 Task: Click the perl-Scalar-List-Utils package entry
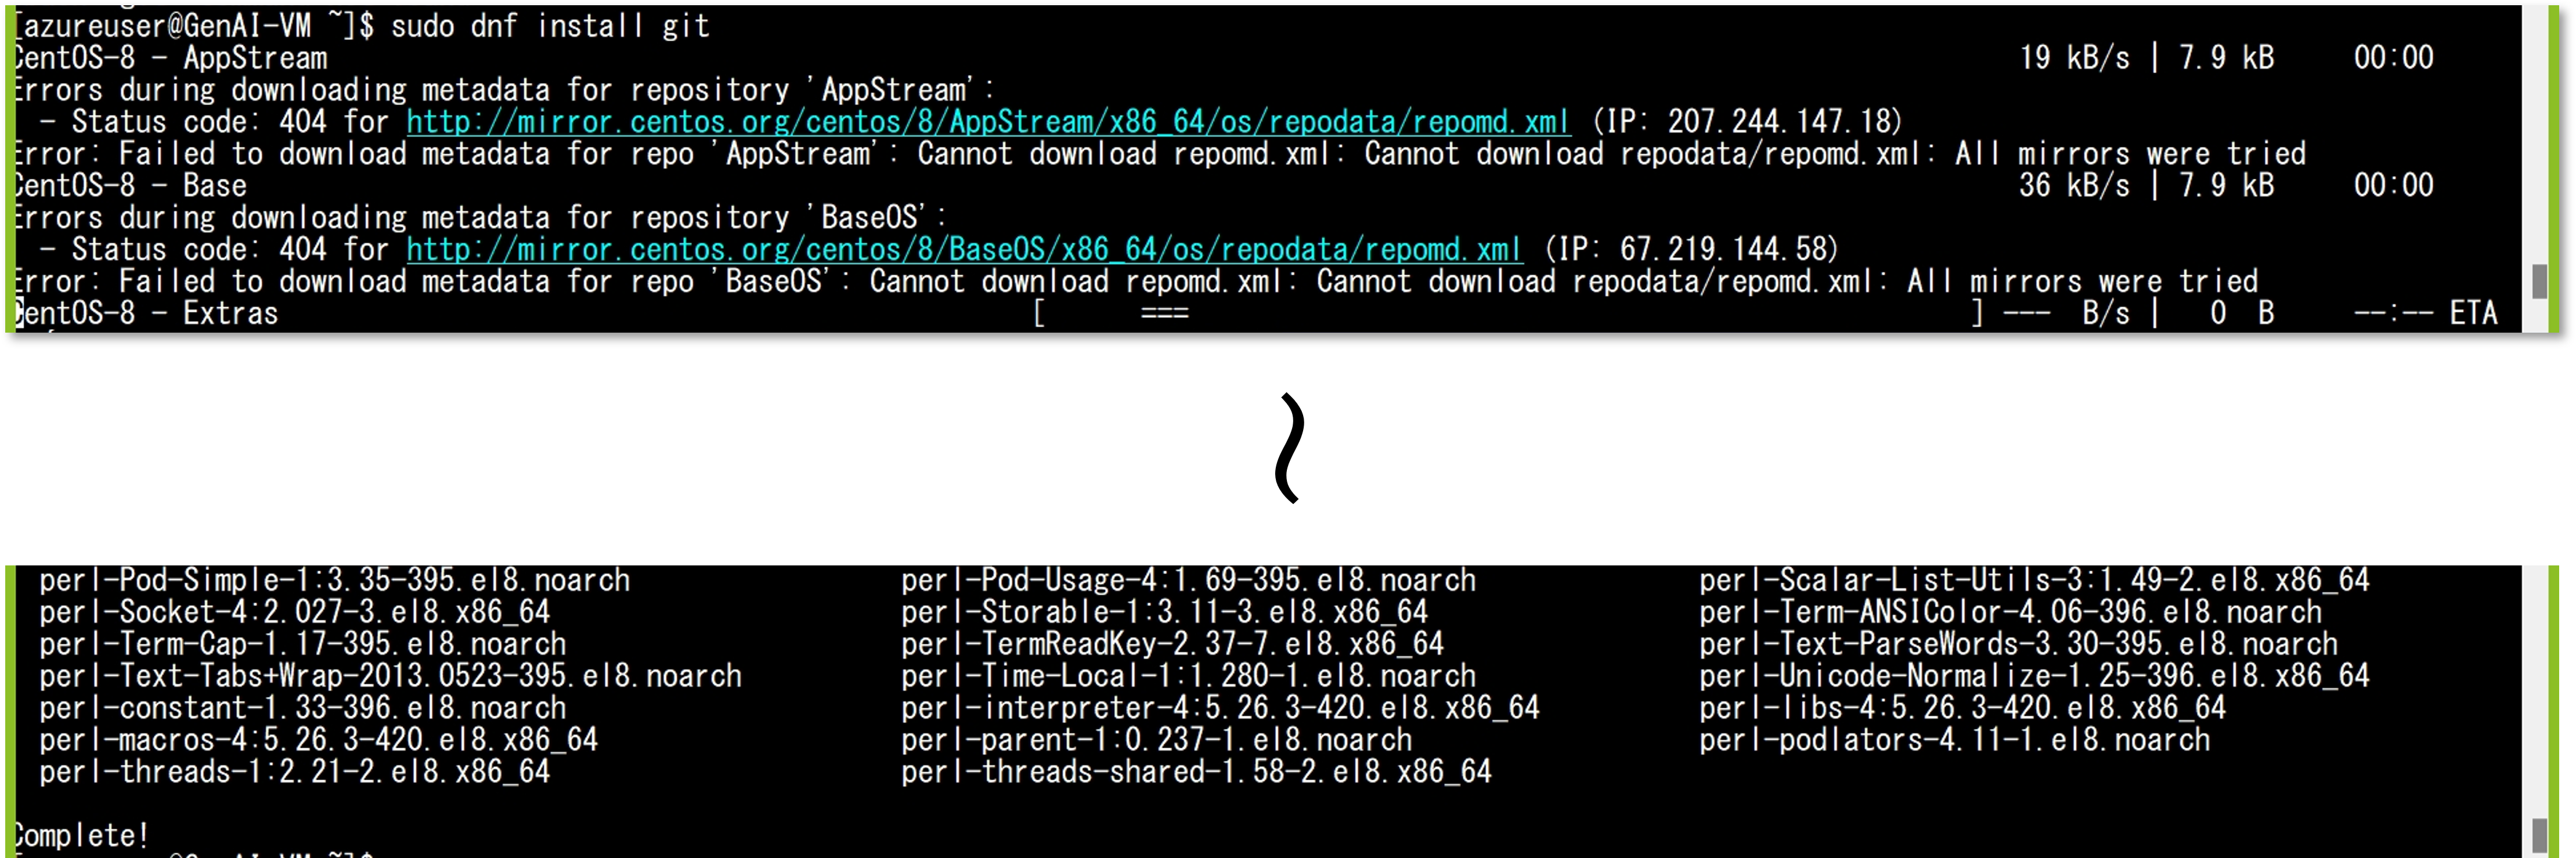(2034, 580)
